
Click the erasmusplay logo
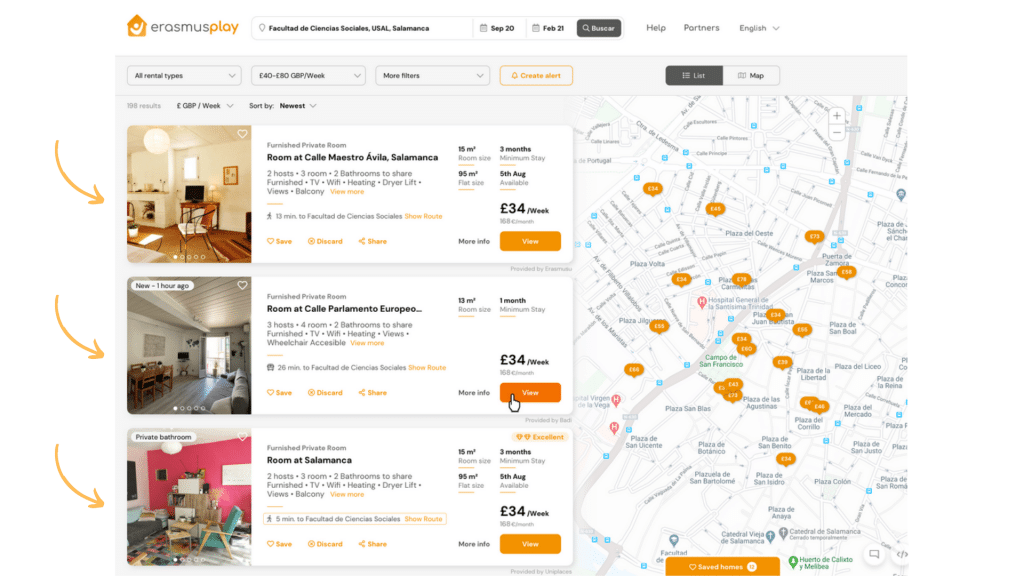183,27
